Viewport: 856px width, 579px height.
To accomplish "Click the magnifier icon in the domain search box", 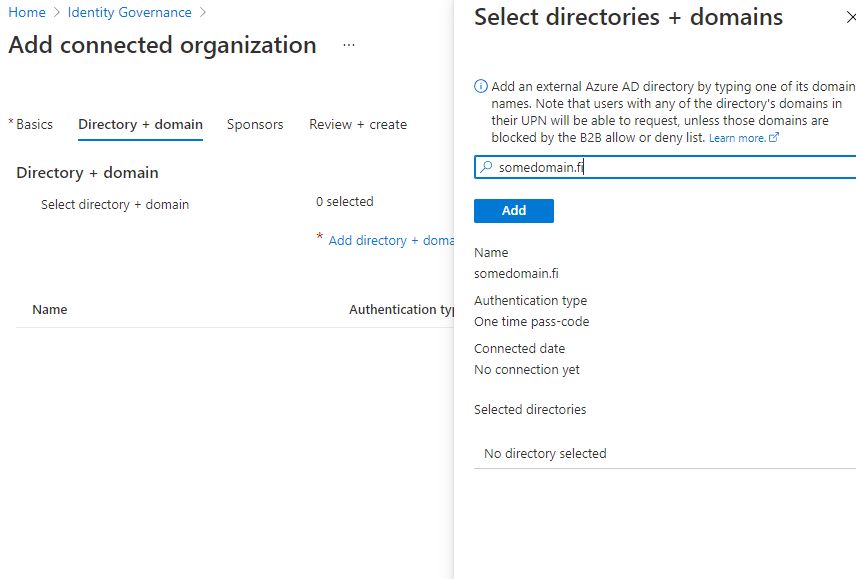I will pos(486,168).
